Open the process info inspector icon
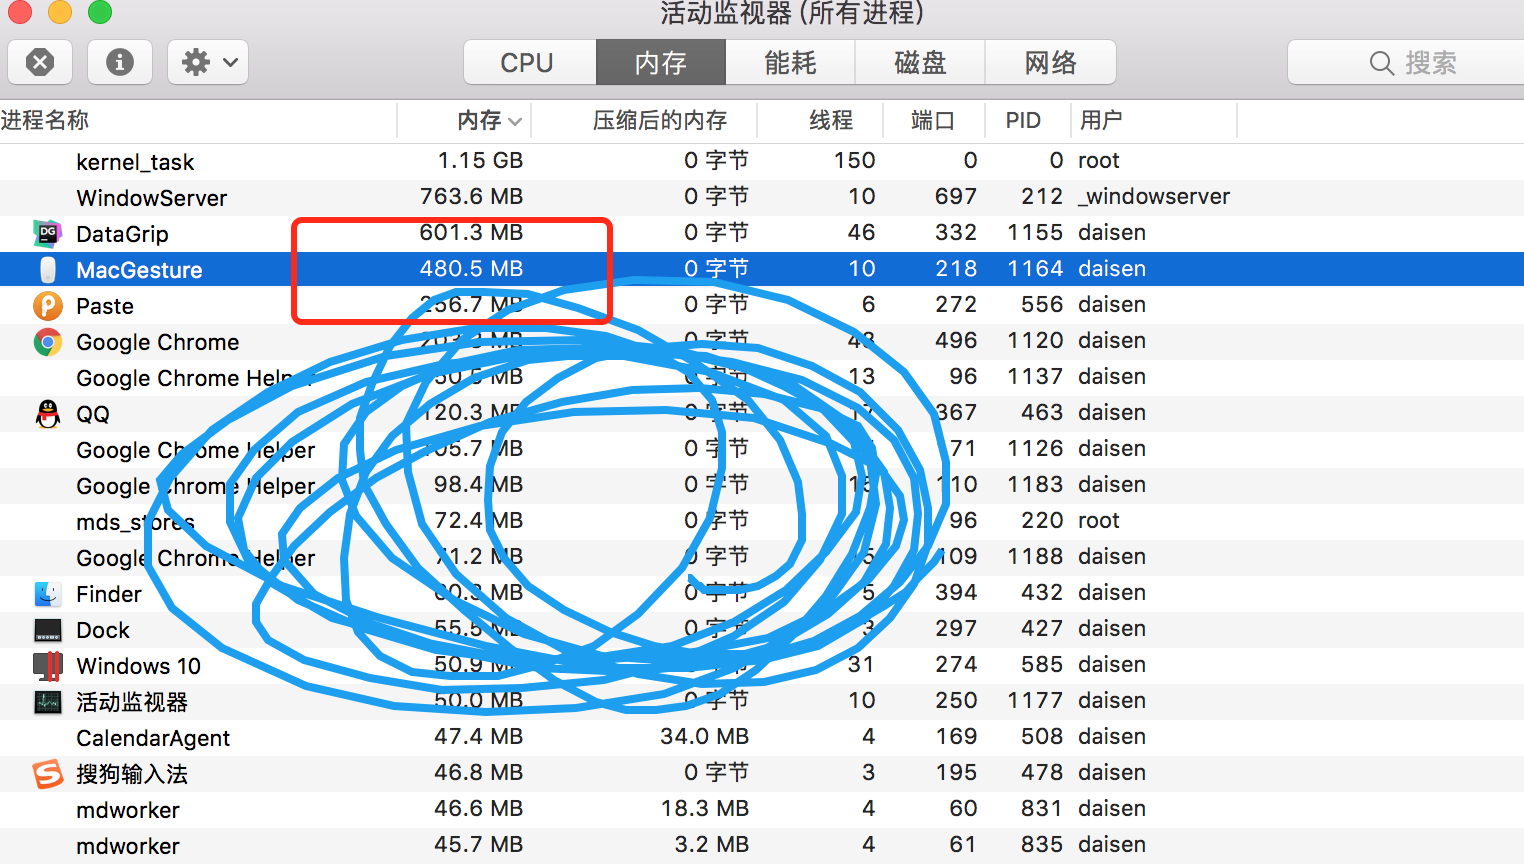Viewport: 1524px width, 864px height. (120, 63)
